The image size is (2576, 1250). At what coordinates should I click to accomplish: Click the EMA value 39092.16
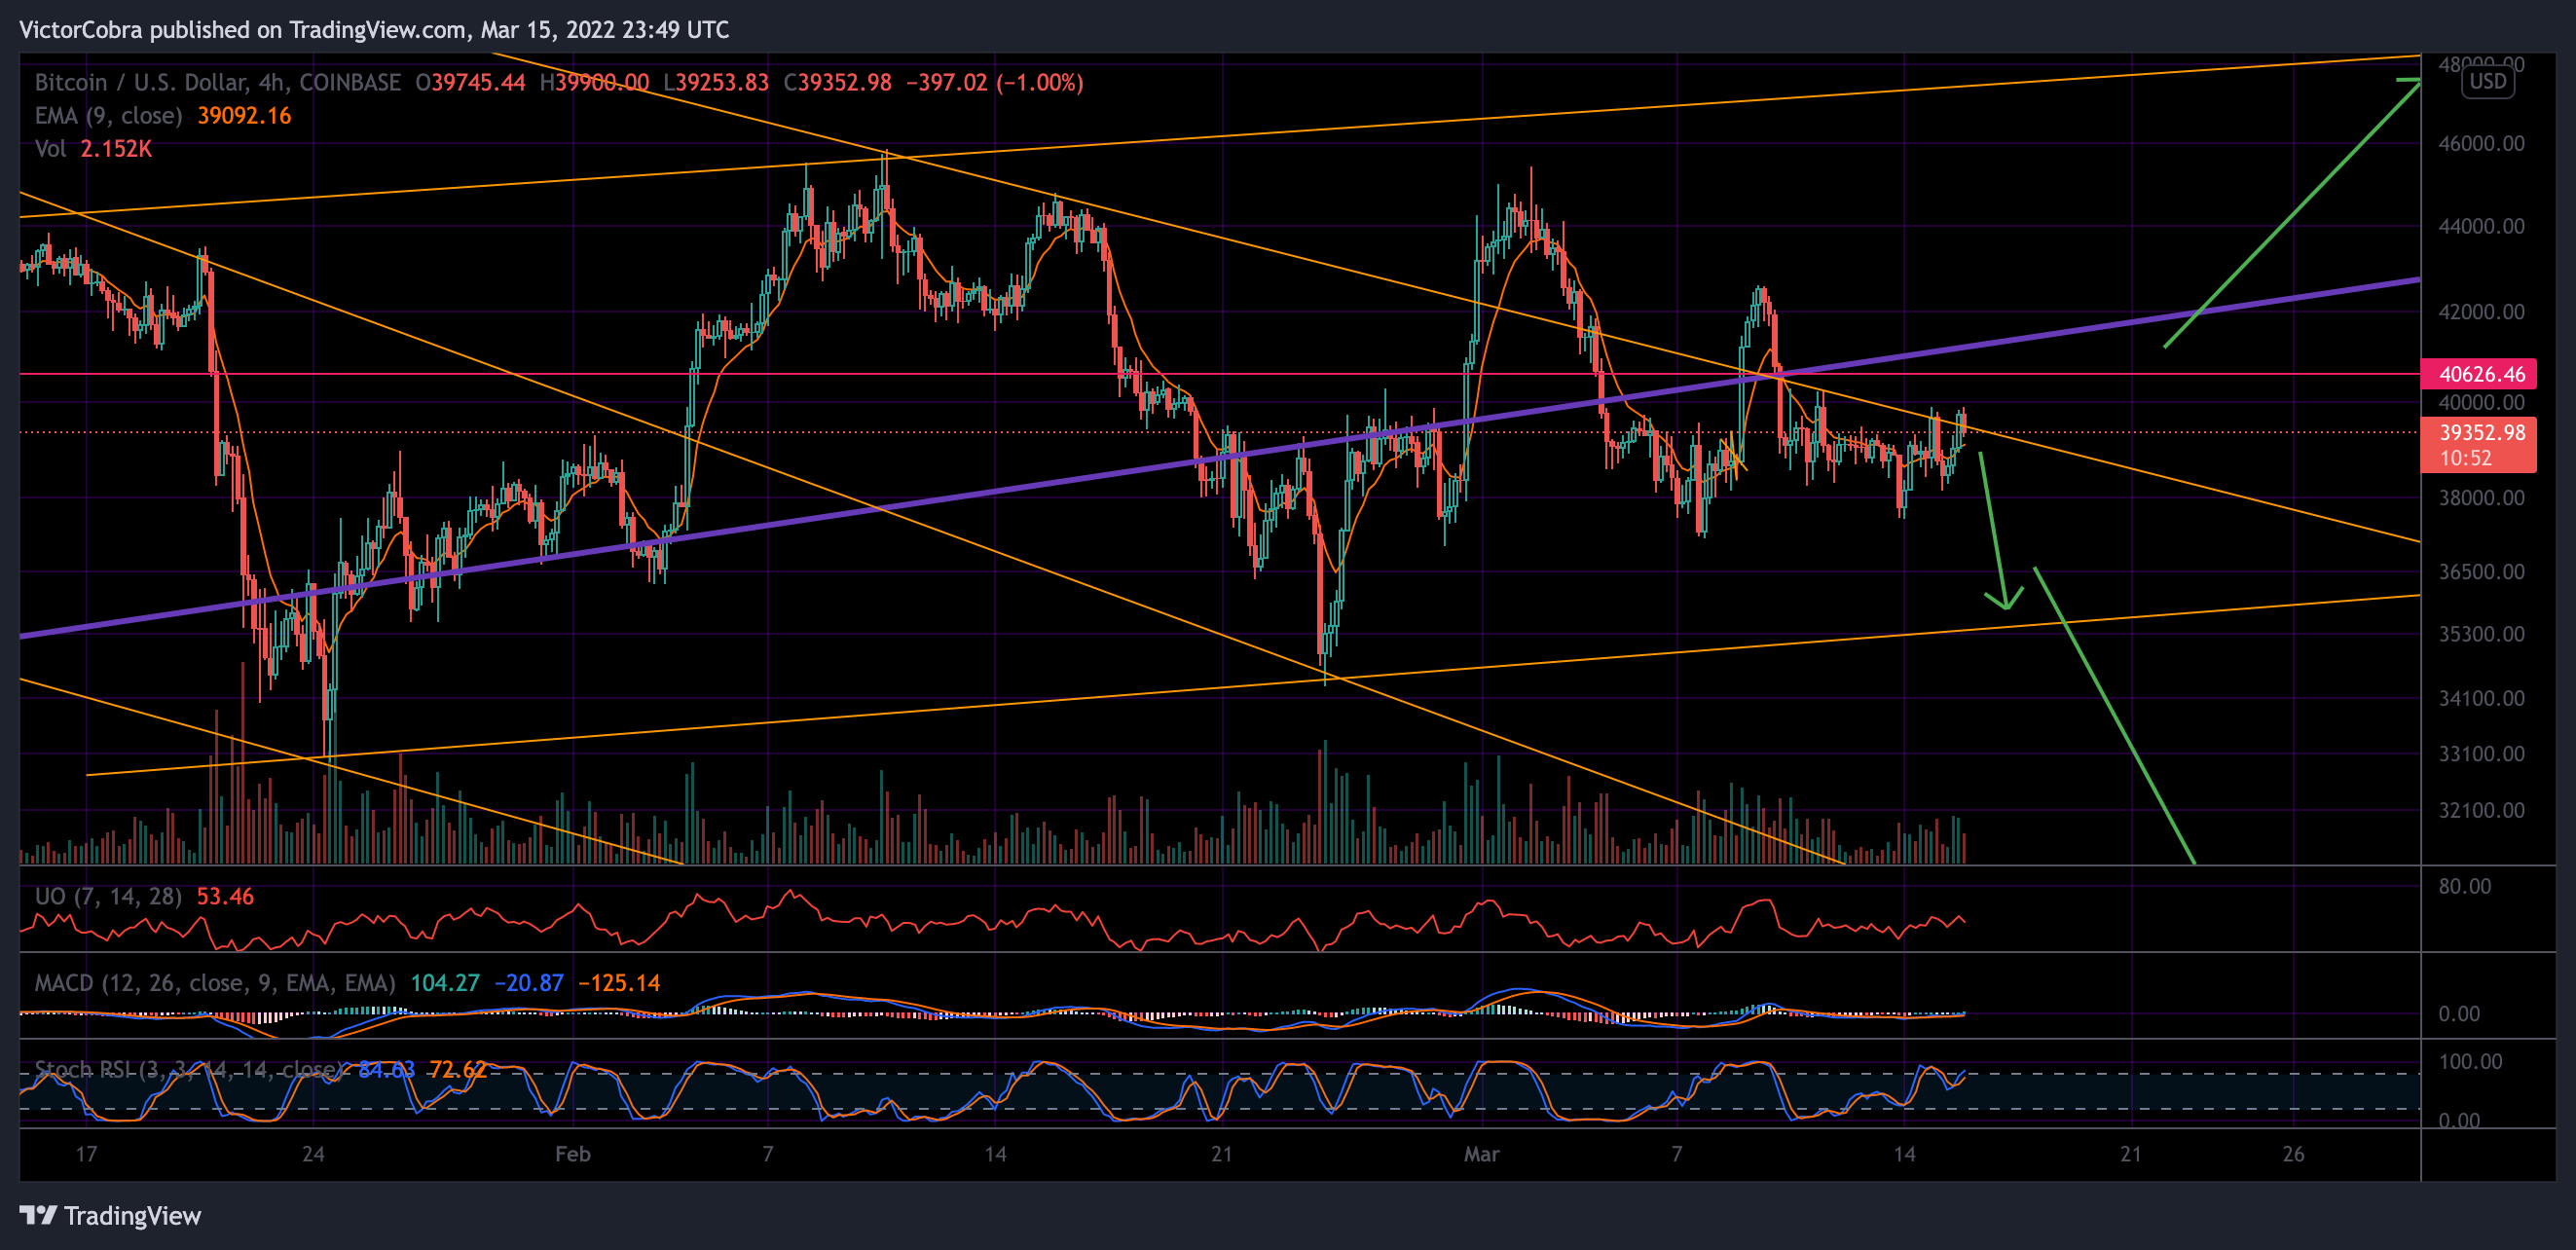[244, 115]
